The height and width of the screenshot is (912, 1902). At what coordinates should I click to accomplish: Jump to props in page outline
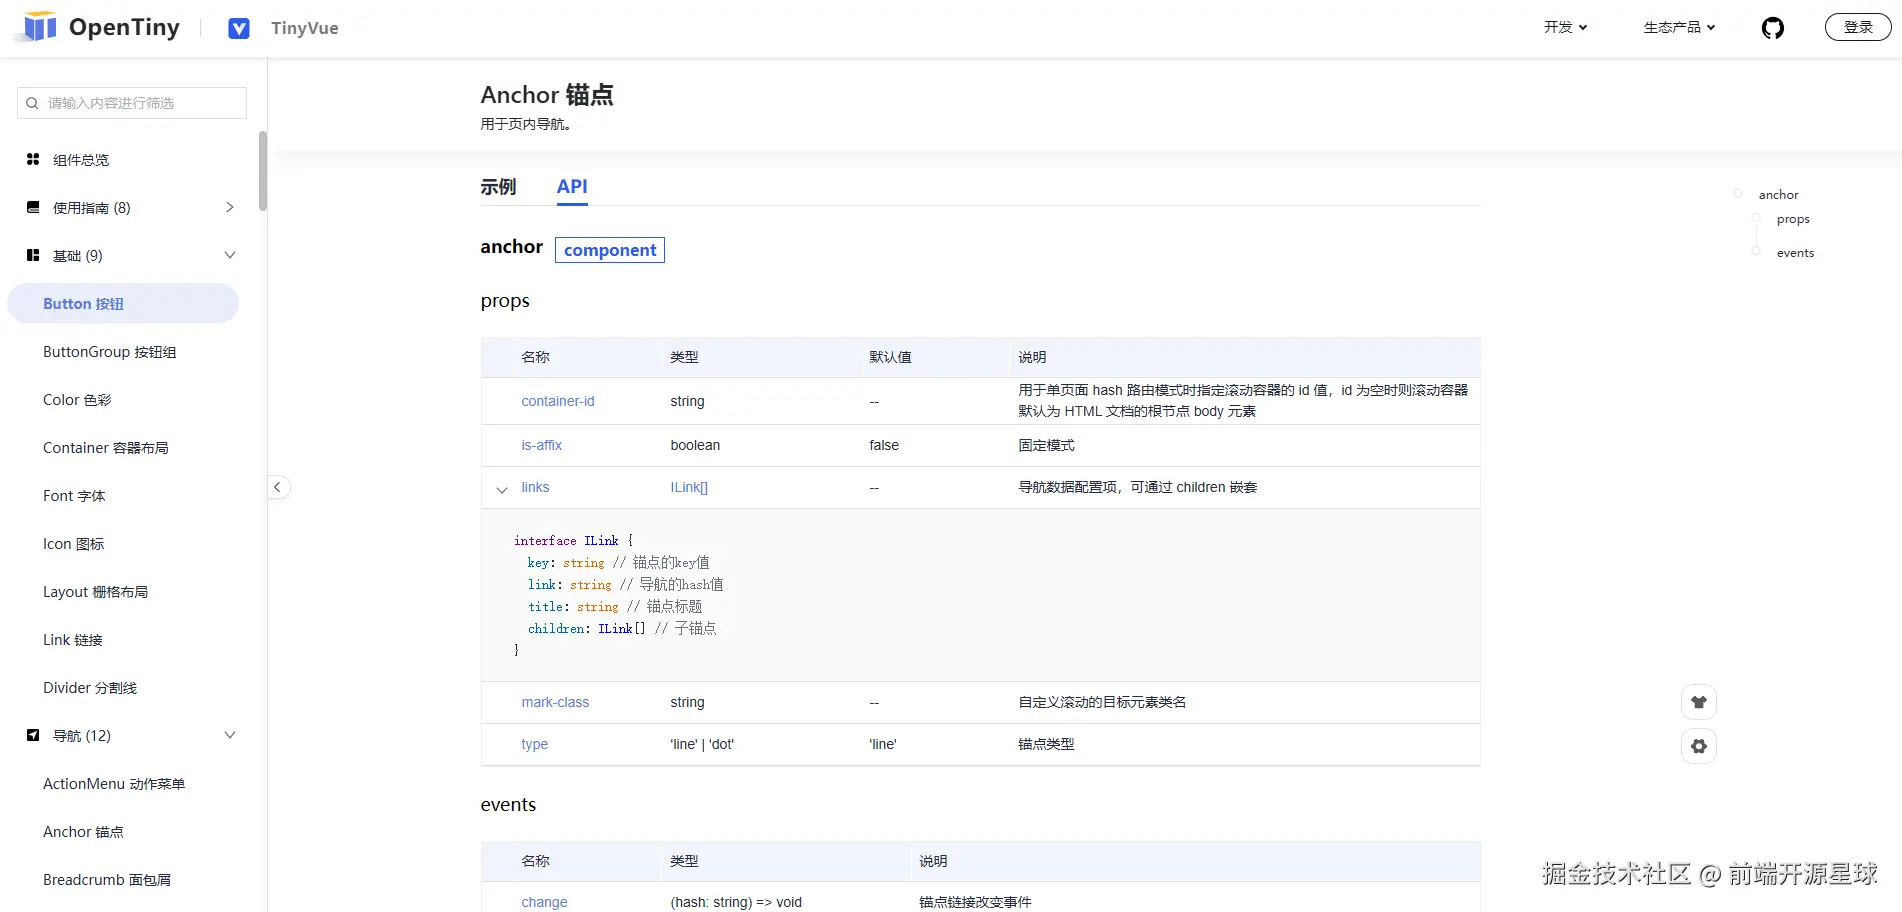(1793, 219)
